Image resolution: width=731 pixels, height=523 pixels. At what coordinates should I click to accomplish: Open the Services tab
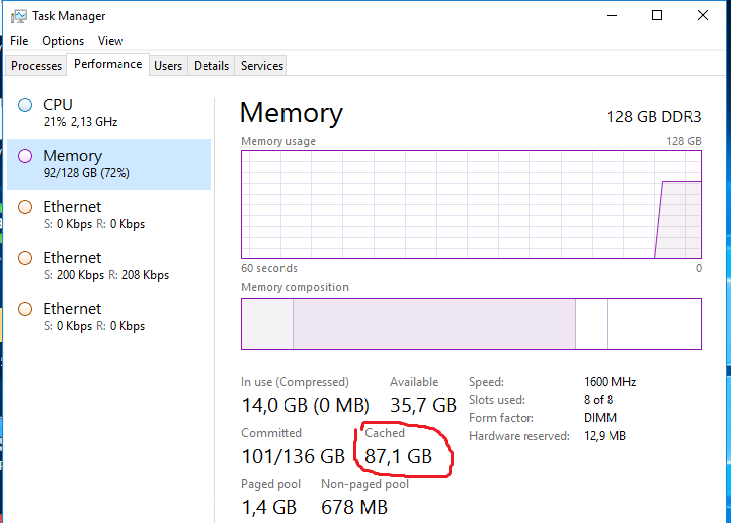pos(262,66)
